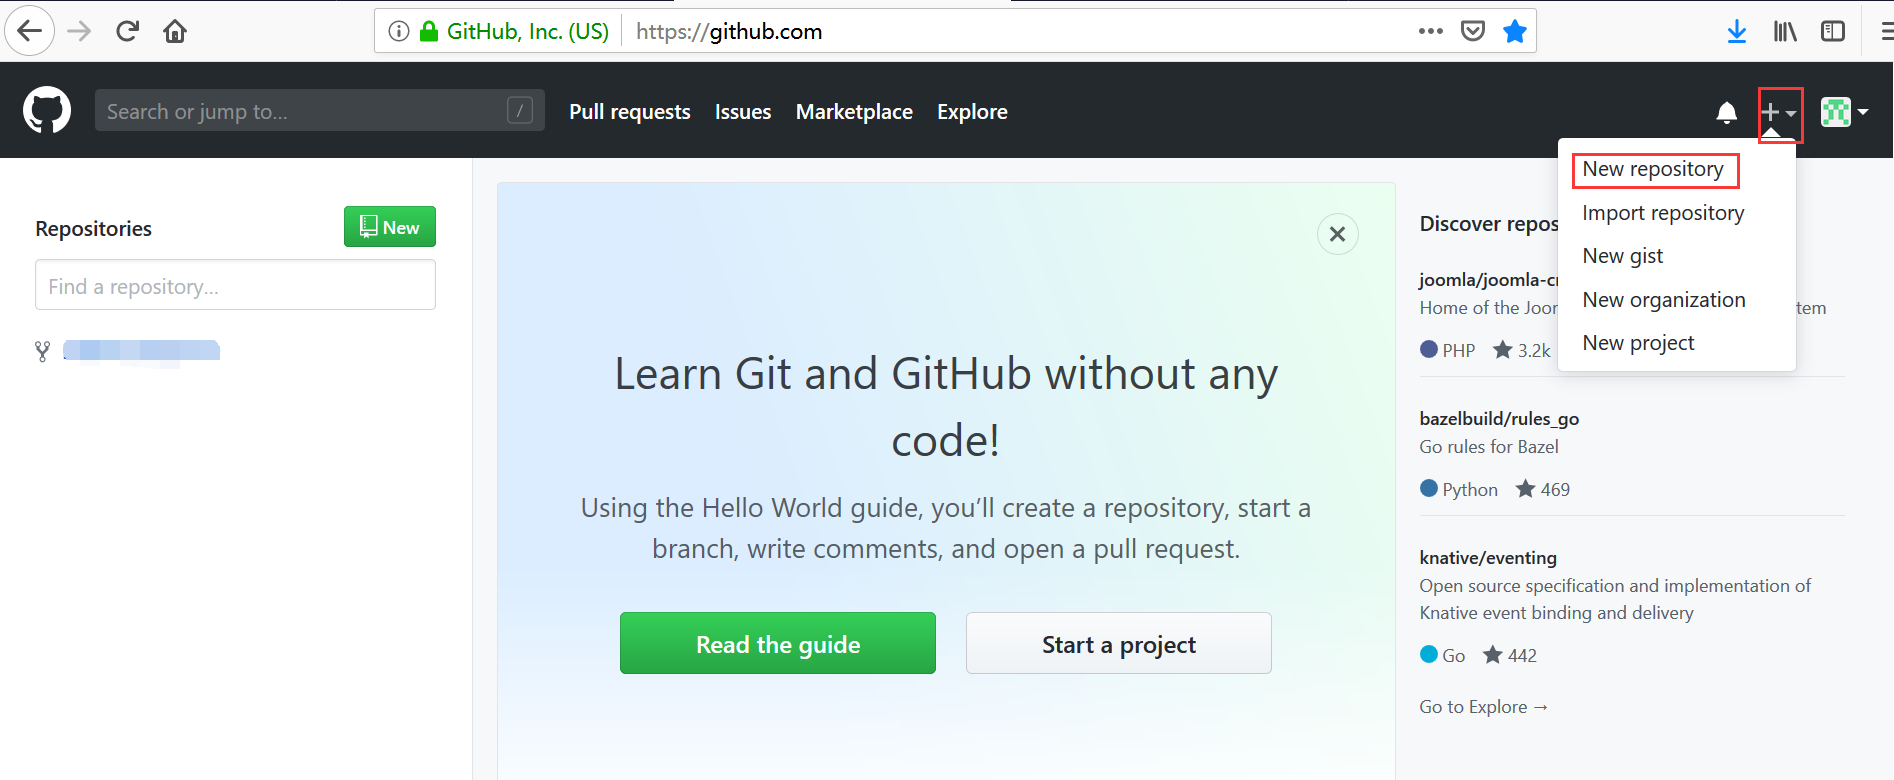The height and width of the screenshot is (780, 1894).
Task: Click the slash shortcut hint in search
Action: click(x=520, y=110)
